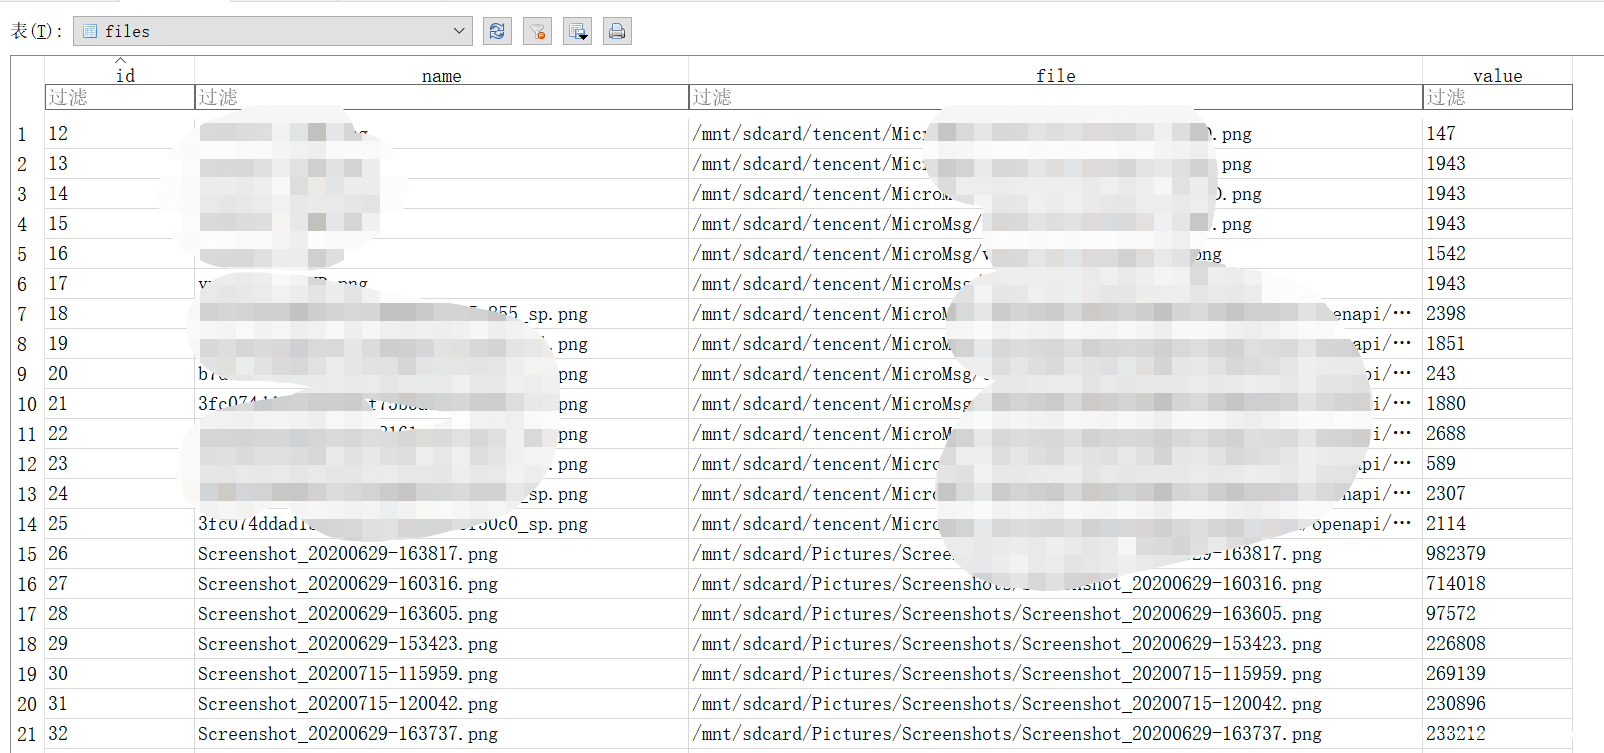
Task: Select the id cell containing 24
Action: [120, 494]
